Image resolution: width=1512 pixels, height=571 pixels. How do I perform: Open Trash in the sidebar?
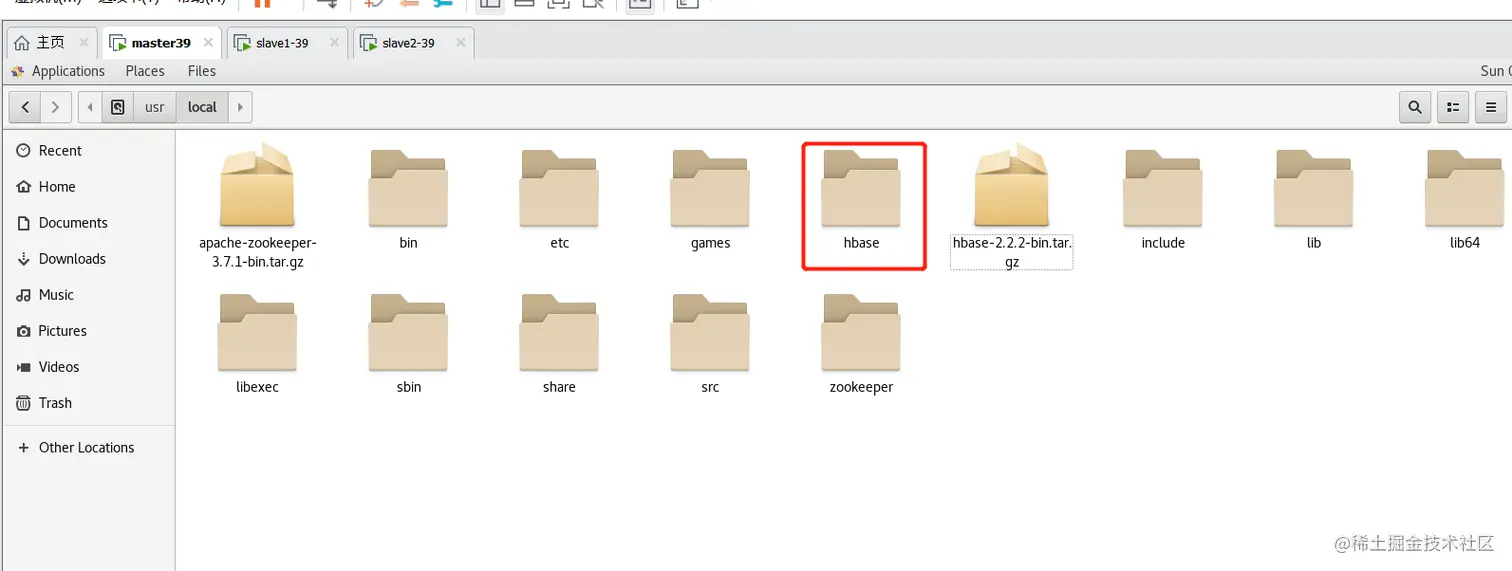(88, 403)
